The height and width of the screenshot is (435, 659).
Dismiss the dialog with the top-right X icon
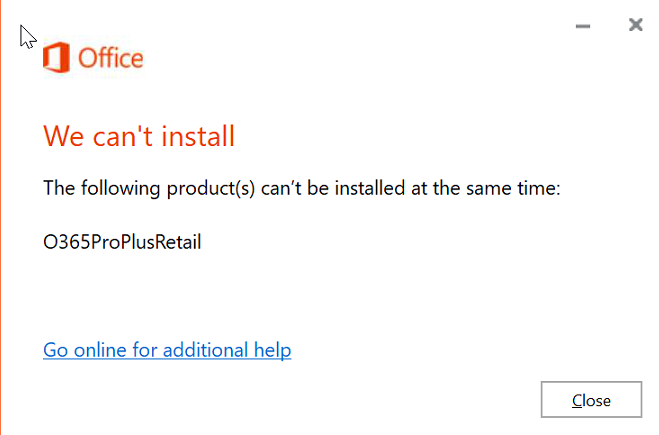tap(635, 25)
